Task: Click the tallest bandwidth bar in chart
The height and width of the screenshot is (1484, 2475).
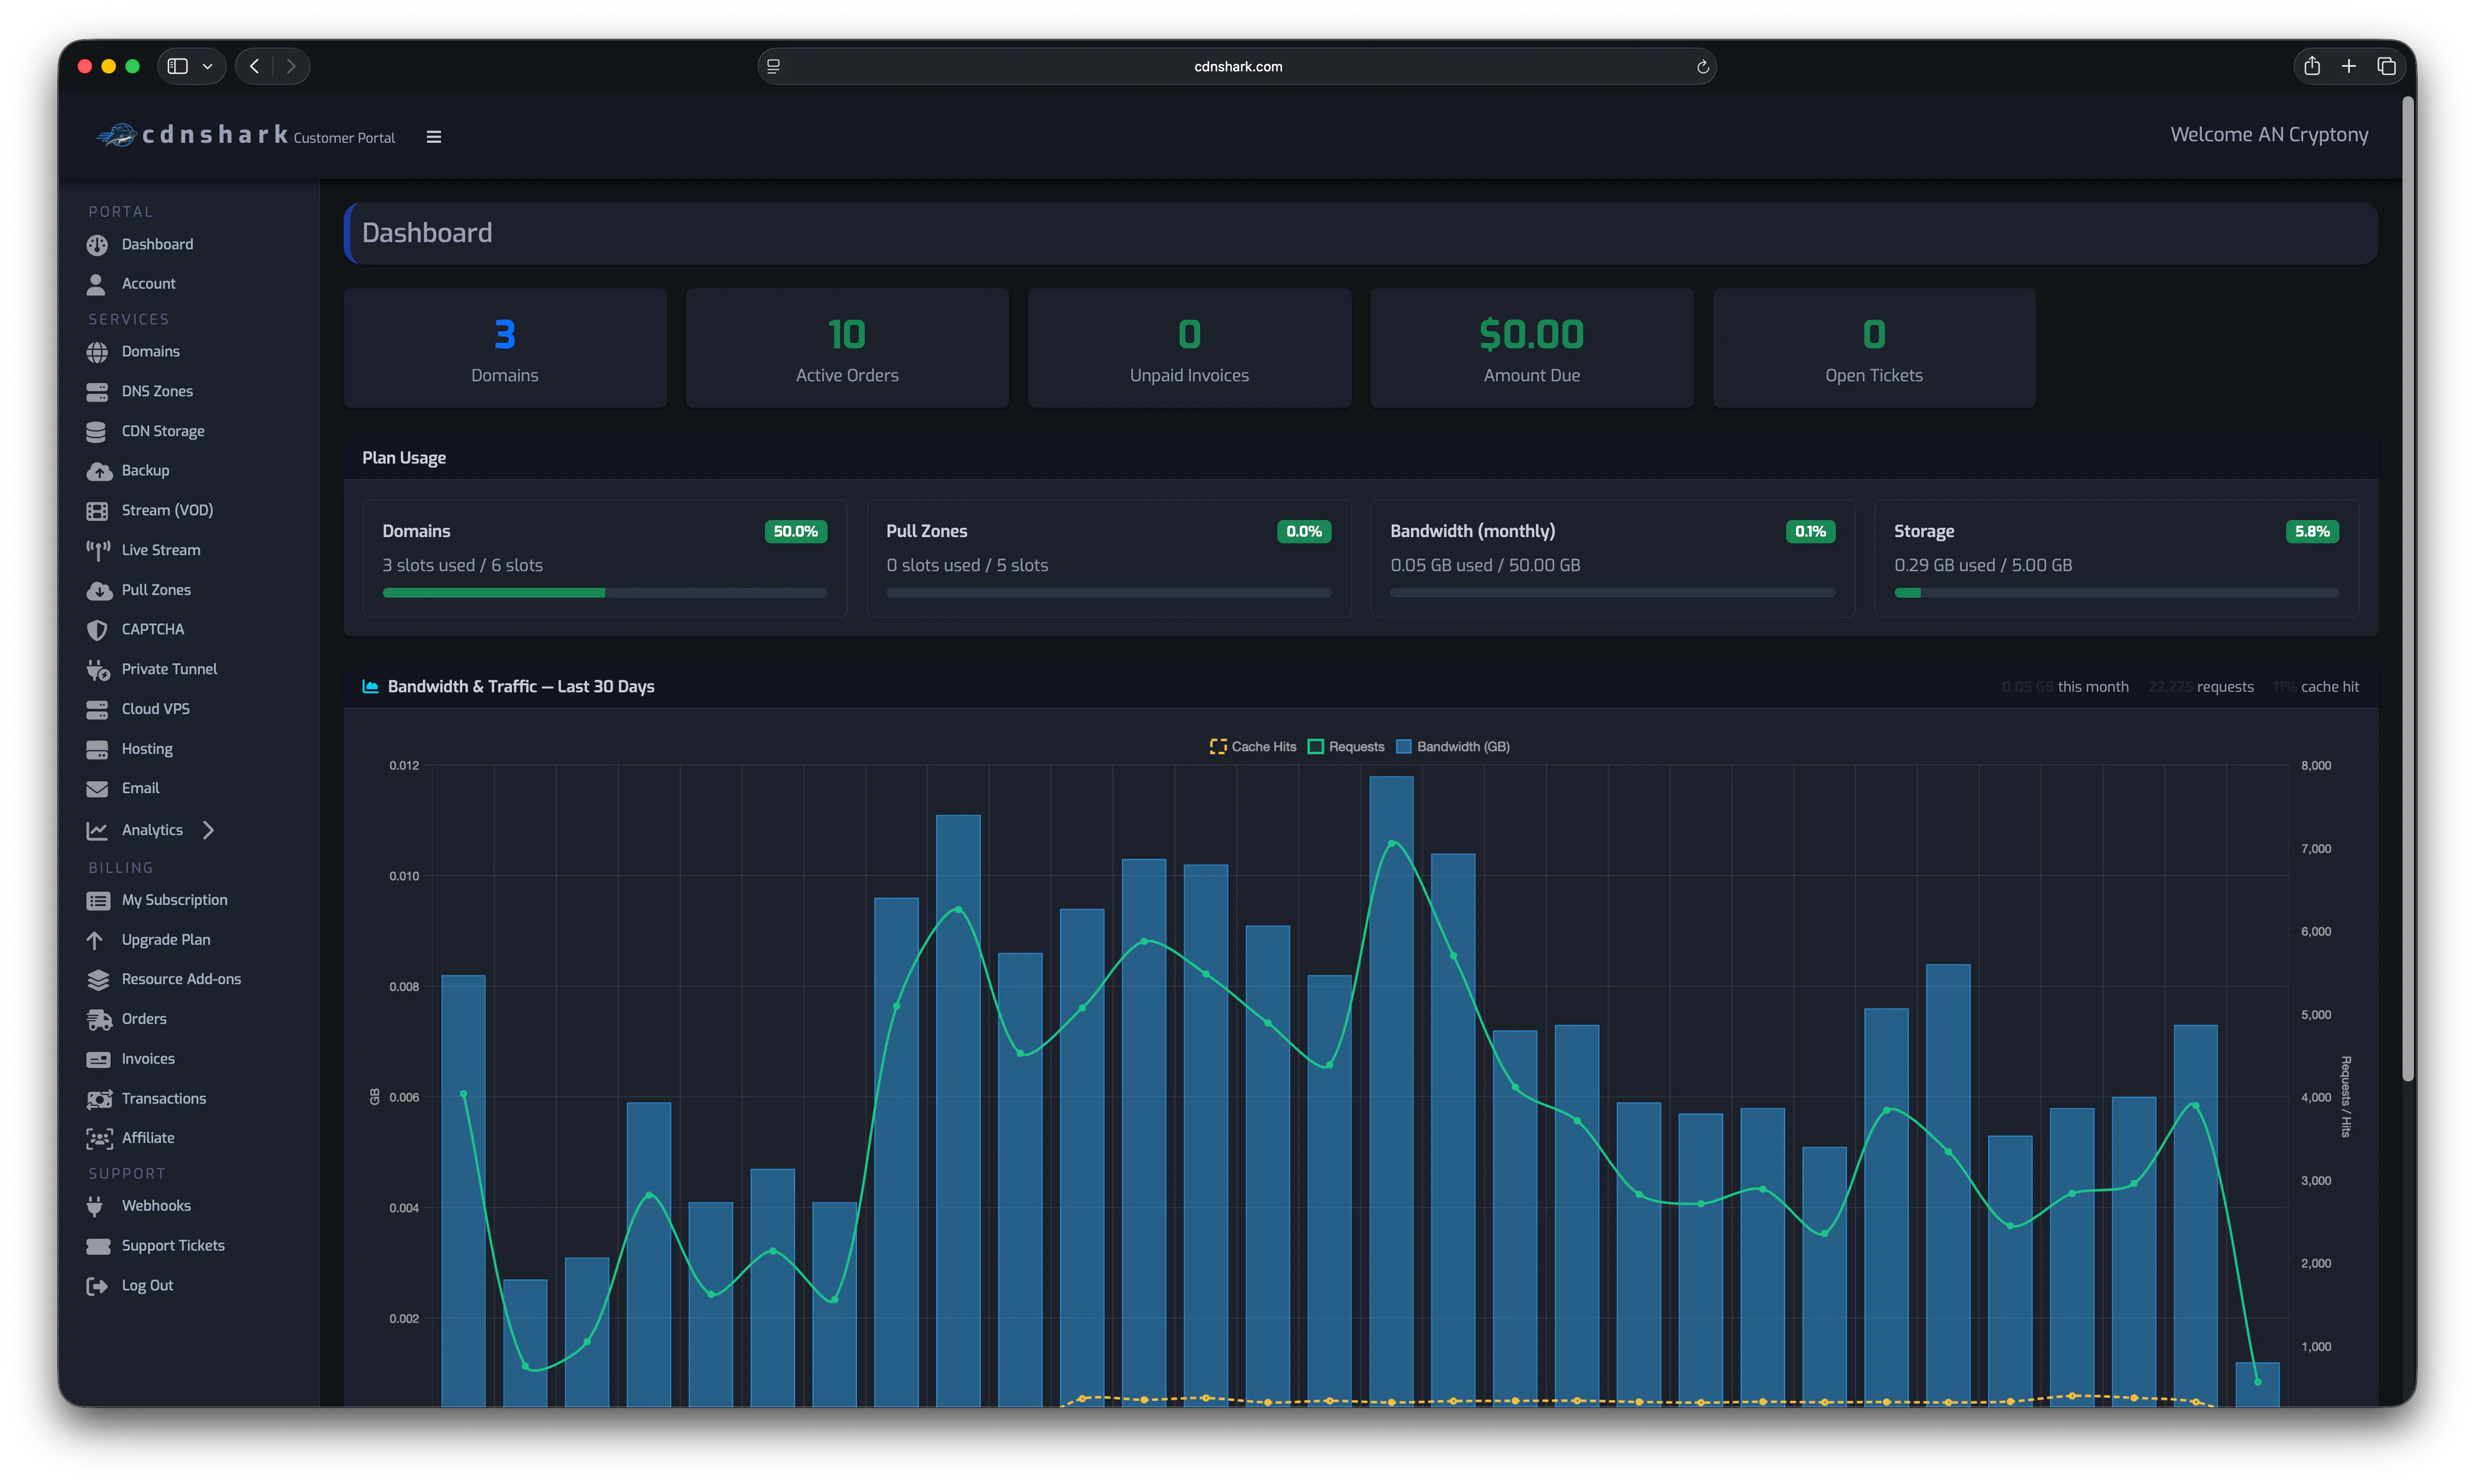Action: click(1391, 1091)
